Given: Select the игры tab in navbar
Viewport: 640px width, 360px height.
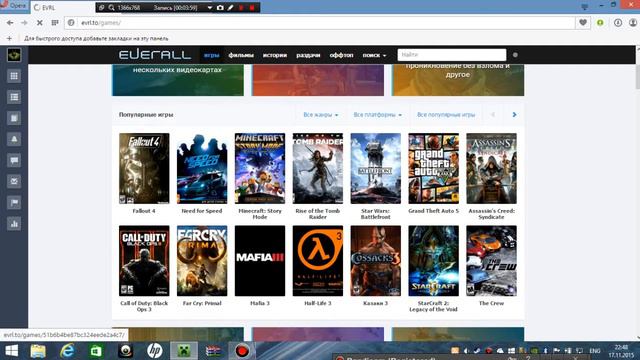Looking at the screenshot, I should 211,55.
